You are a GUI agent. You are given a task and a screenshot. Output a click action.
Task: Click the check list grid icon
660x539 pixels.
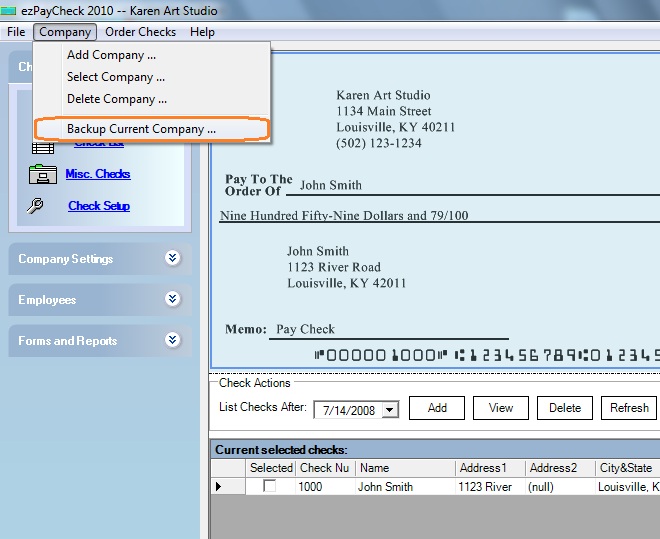[x=42, y=148]
